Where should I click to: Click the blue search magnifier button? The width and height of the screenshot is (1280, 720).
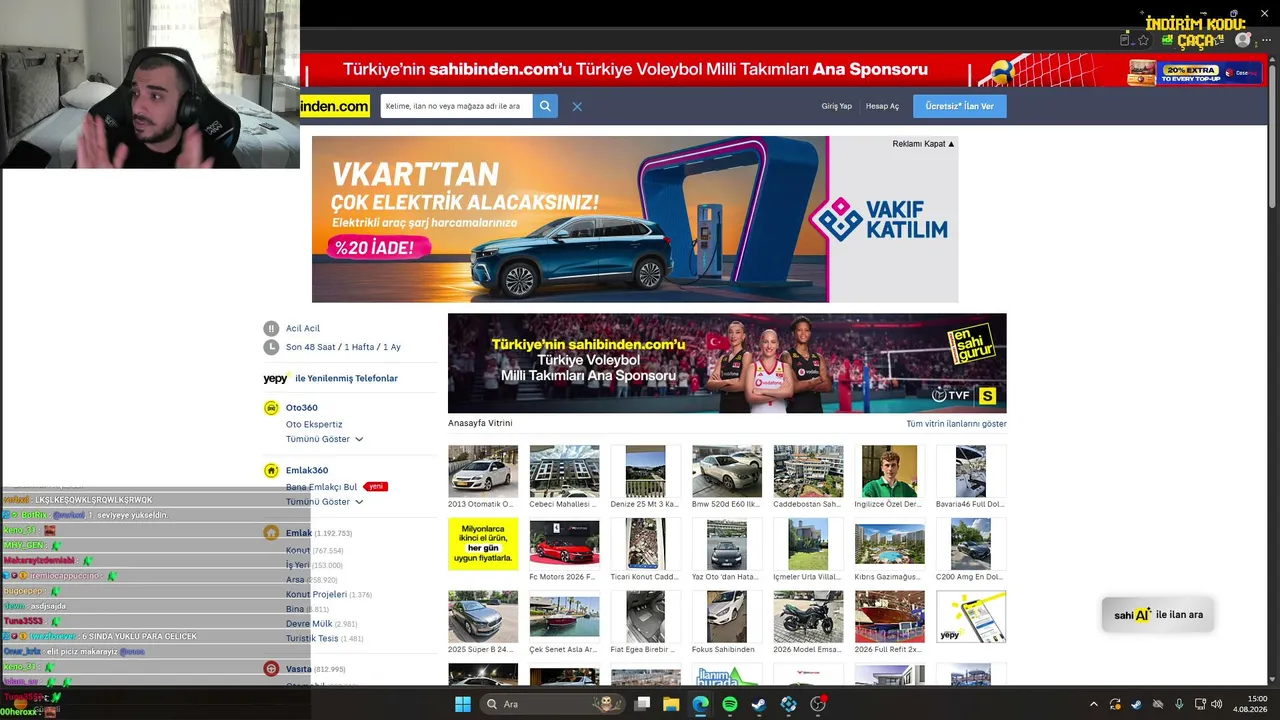point(545,106)
